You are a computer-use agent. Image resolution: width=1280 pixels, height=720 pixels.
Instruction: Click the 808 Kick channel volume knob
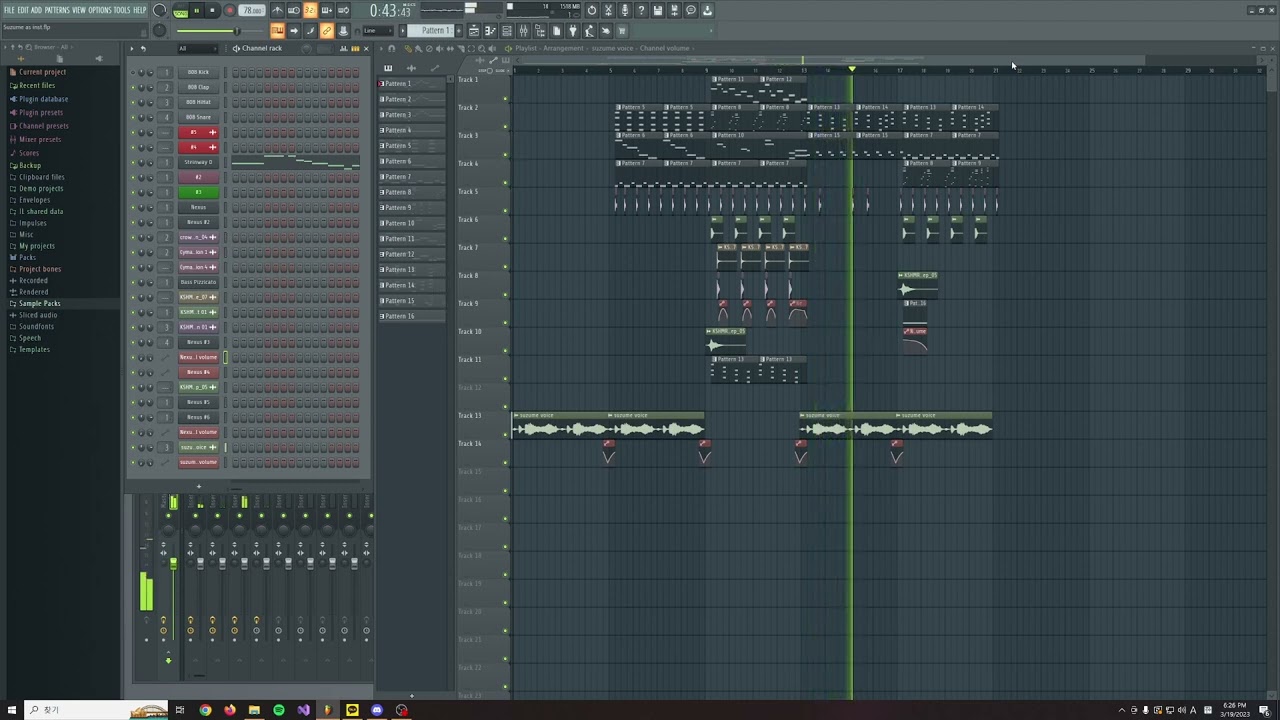[x=150, y=72]
